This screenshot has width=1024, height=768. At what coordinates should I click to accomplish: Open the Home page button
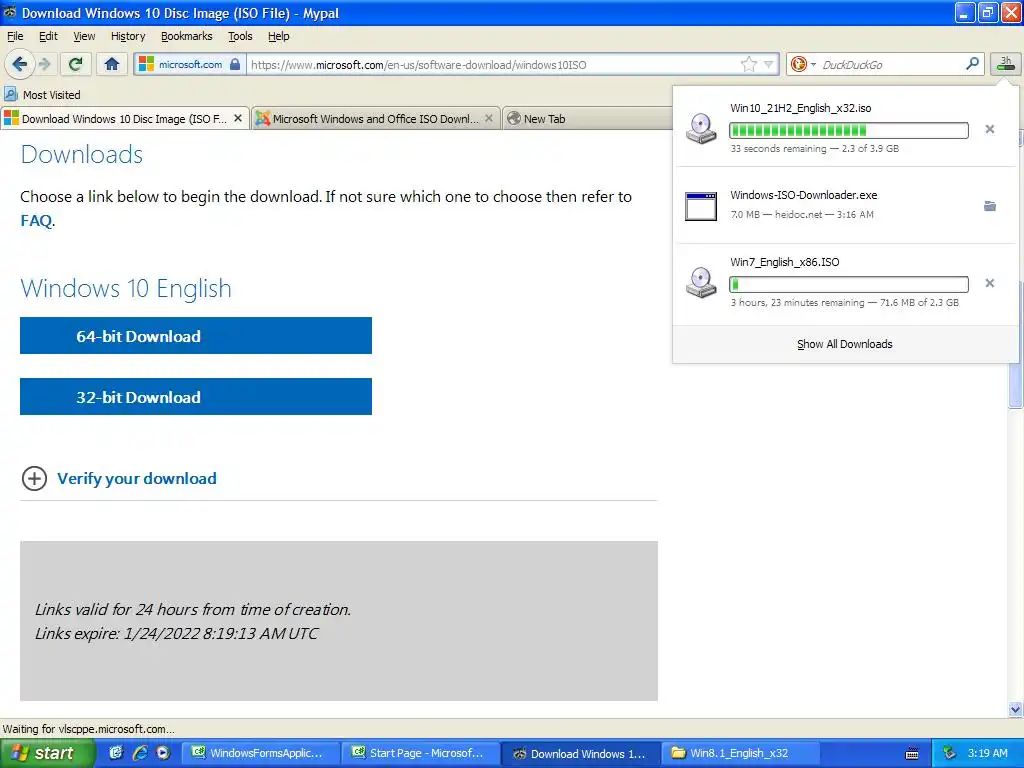(x=112, y=64)
